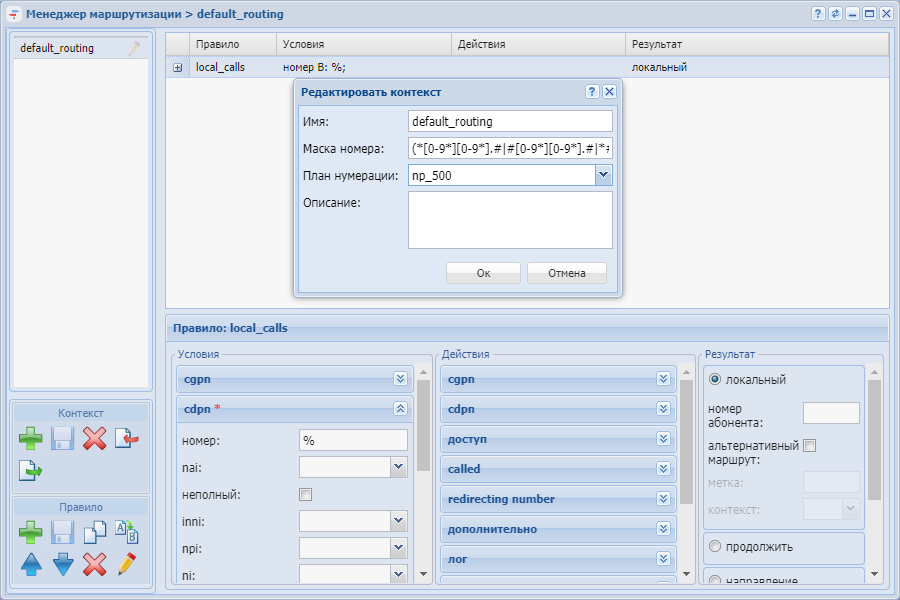Expand the cgpn section under Условия
The width and height of the screenshot is (900, 600).
(x=400, y=379)
